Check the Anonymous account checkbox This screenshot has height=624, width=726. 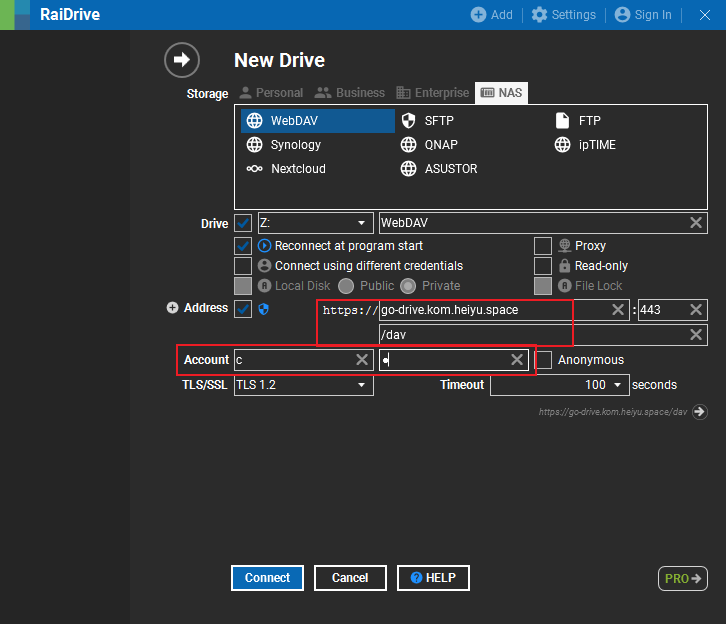[543, 360]
